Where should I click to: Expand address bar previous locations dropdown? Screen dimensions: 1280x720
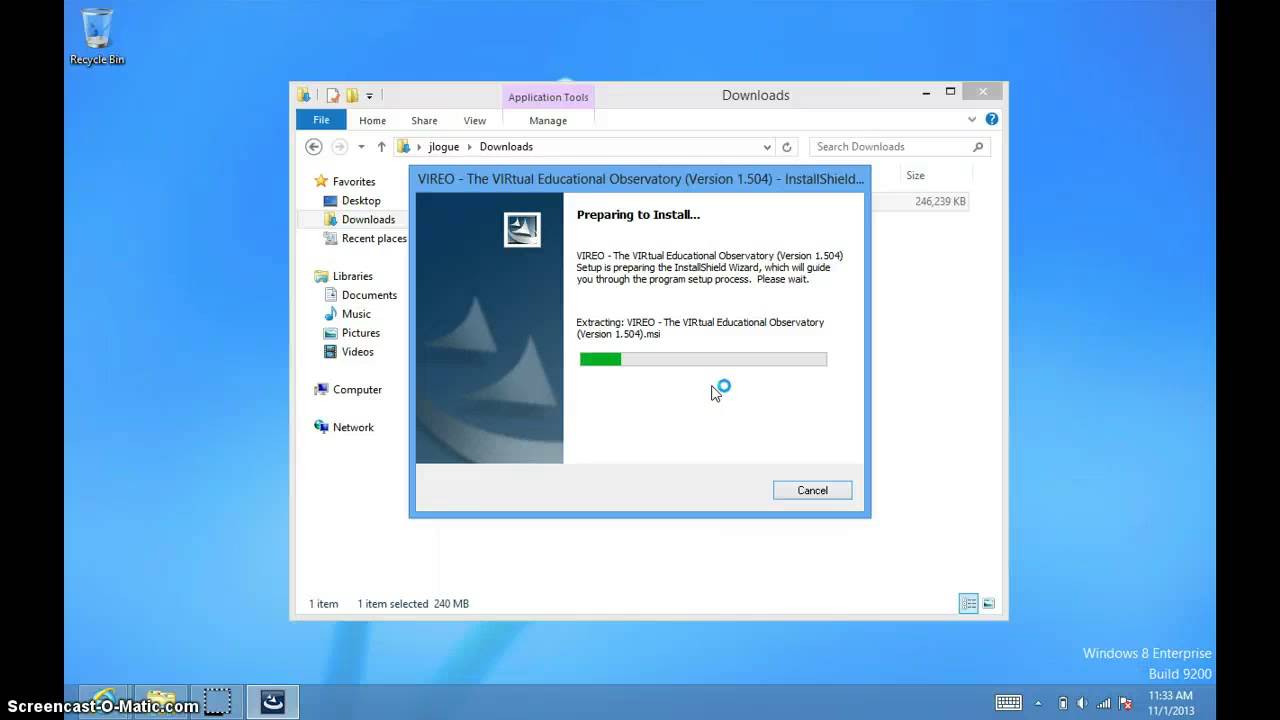[x=767, y=147]
